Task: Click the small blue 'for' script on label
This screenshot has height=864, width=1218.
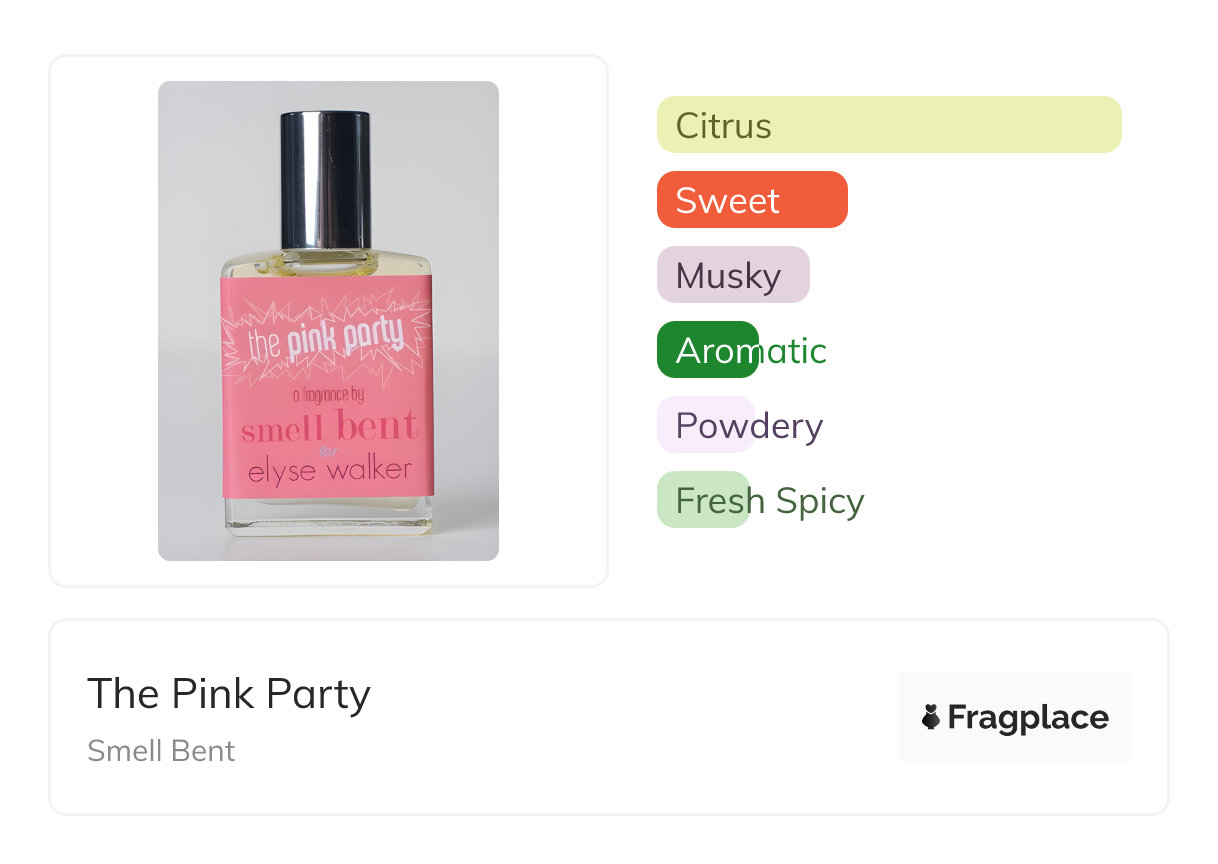Action: (329, 451)
